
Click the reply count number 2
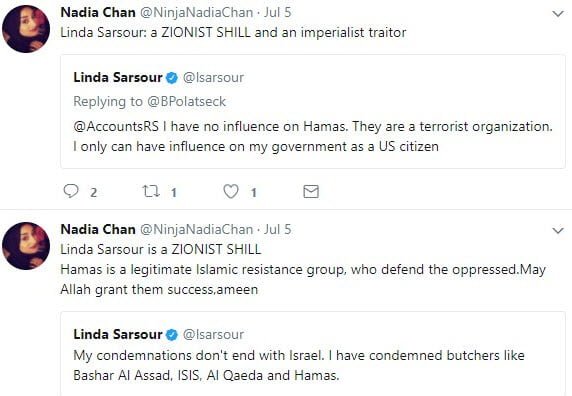[94, 192]
